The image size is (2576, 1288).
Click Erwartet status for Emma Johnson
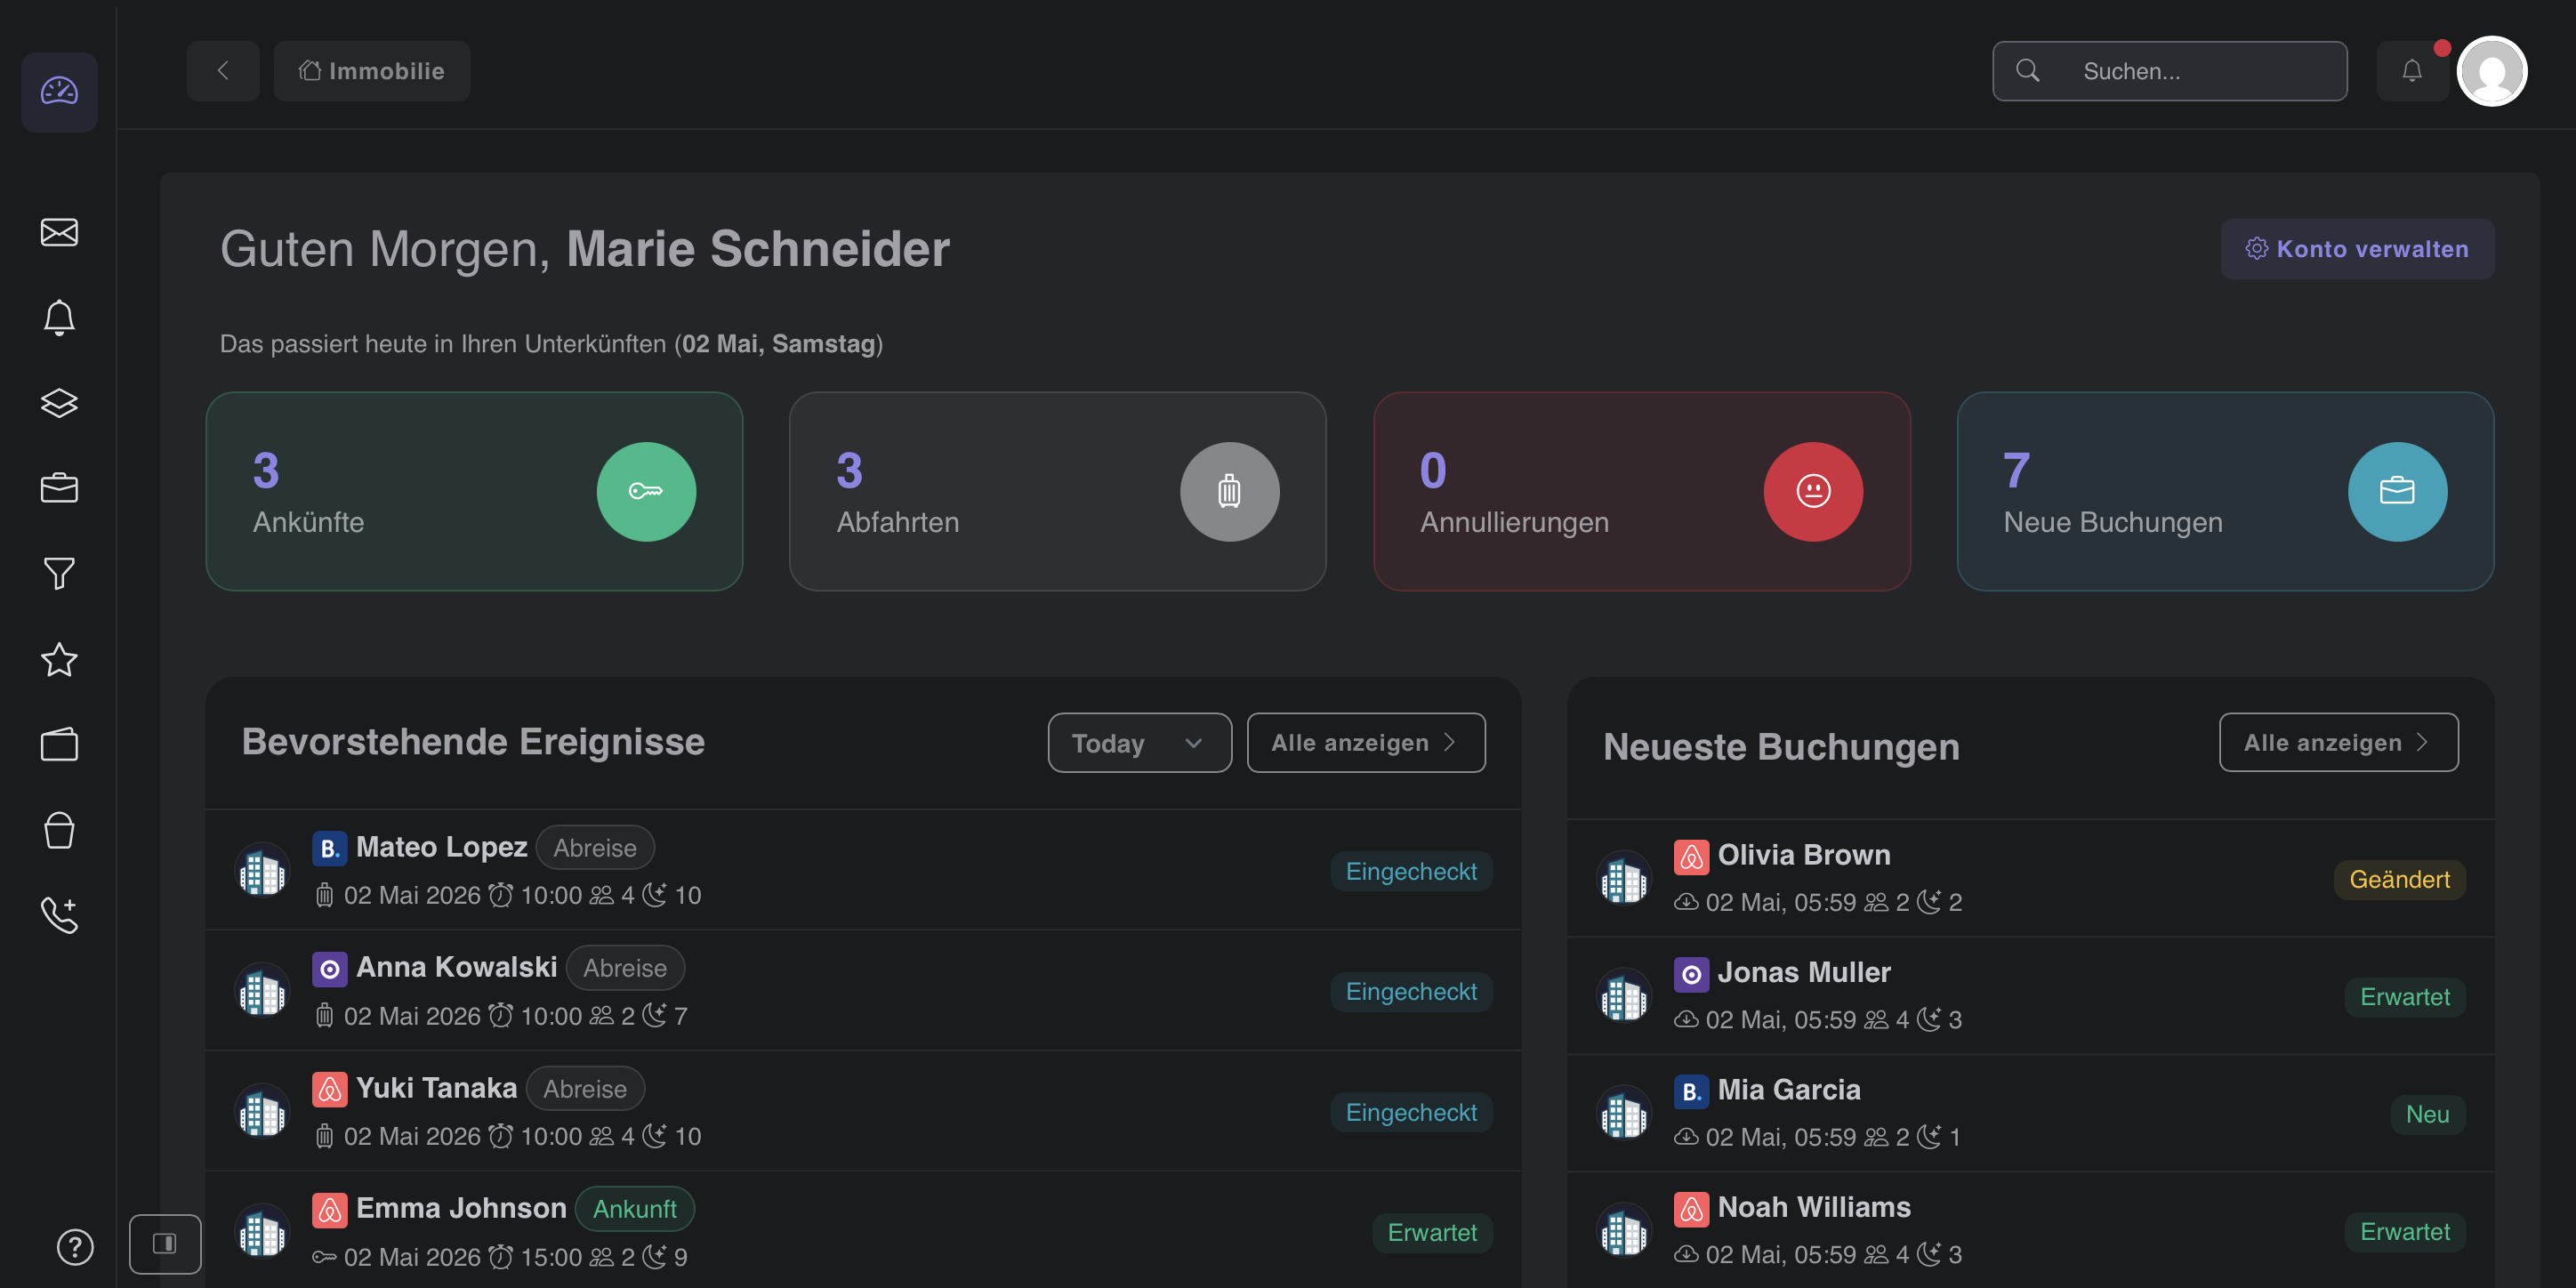coord(1432,1233)
